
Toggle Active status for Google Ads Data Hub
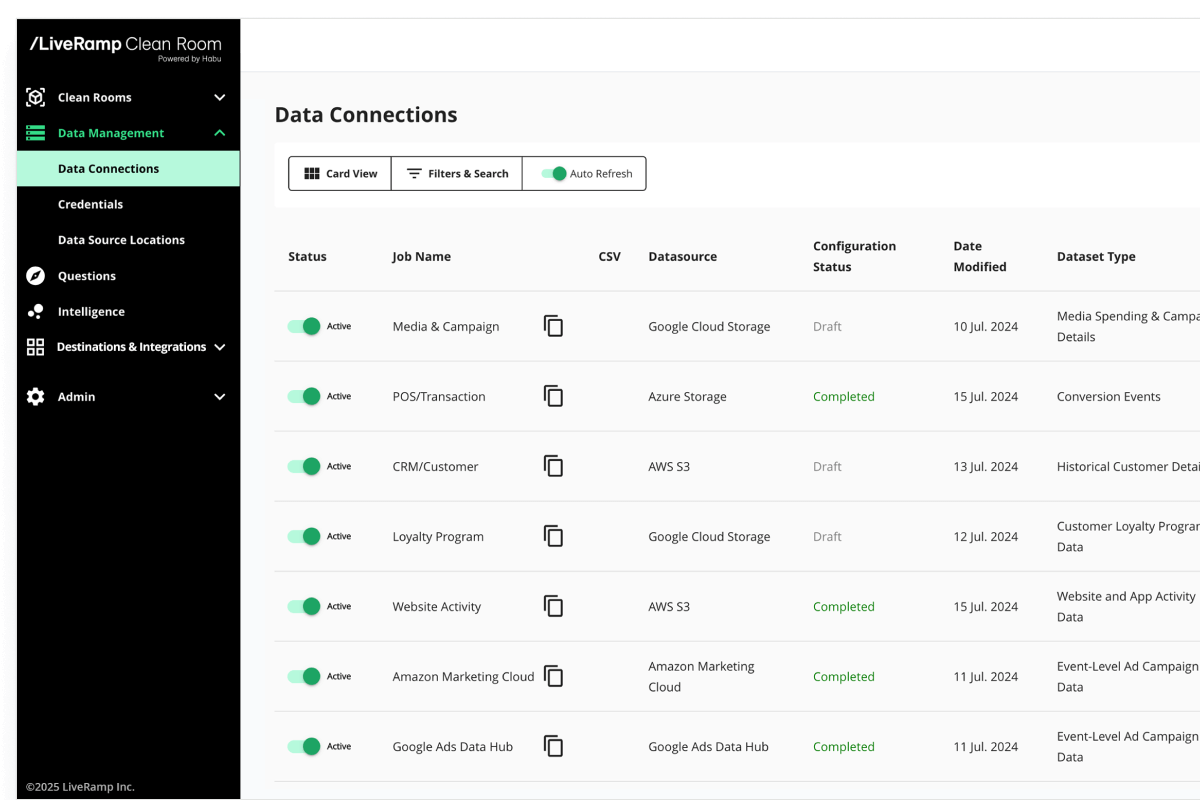[304, 746]
